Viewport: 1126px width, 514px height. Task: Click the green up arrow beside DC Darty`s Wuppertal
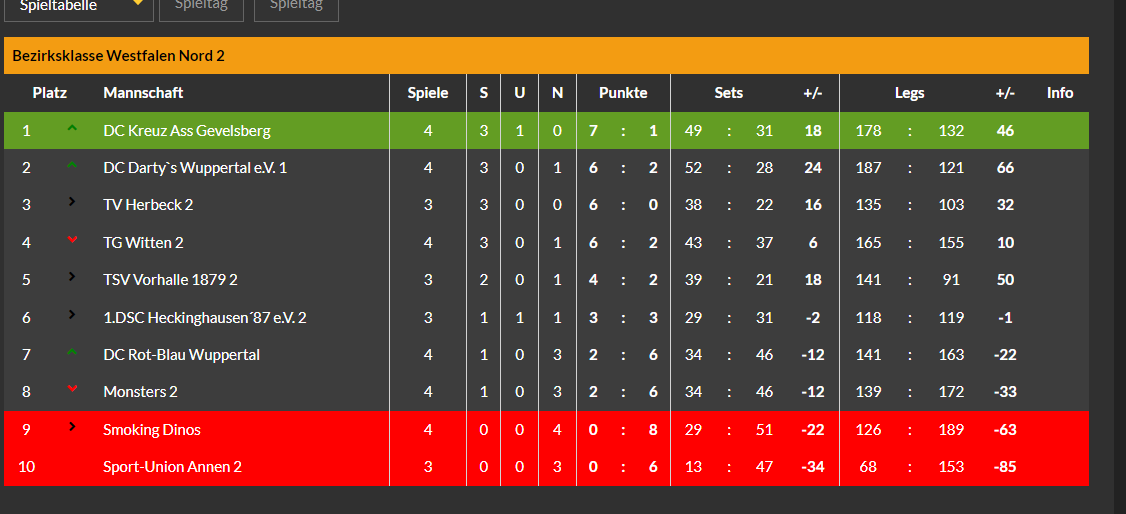tap(72, 165)
